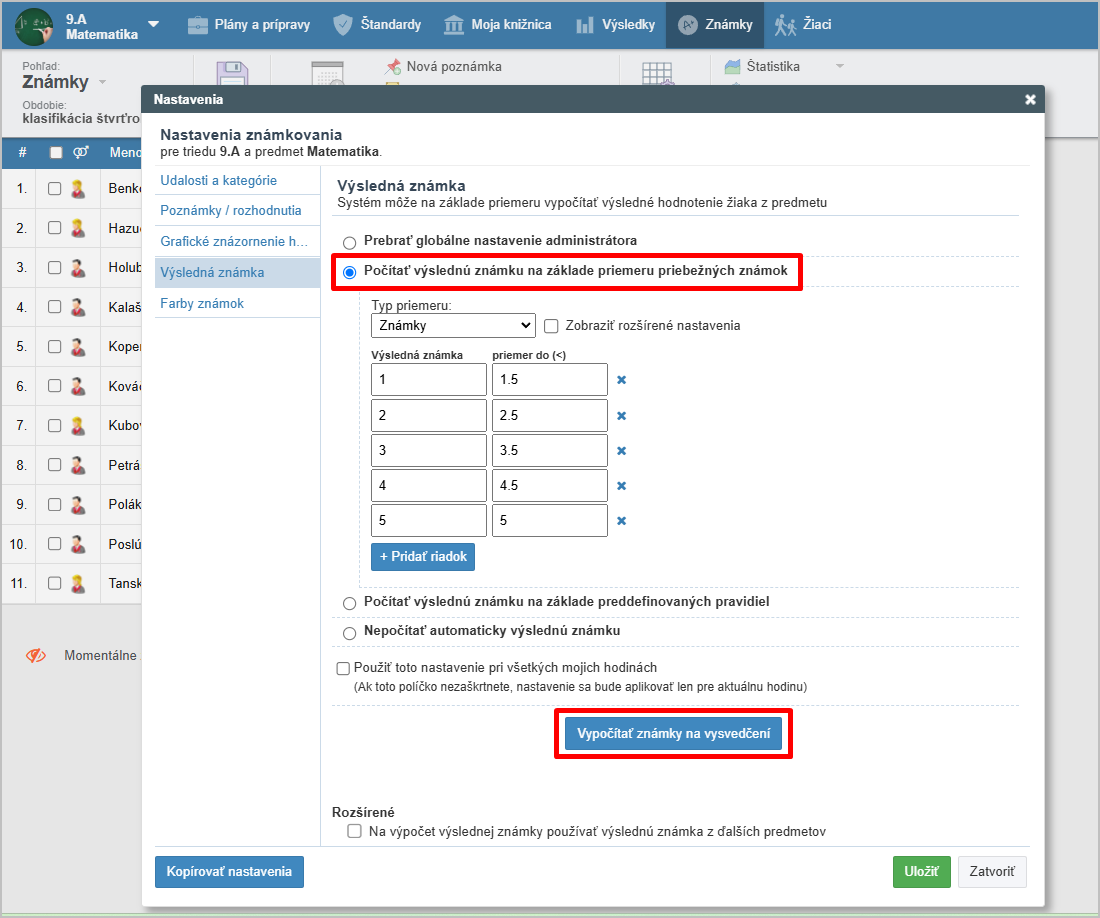Image resolution: width=1100 pixels, height=918 pixels.
Task: Click the hidden eye icon below student list
Action: coord(37,656)
